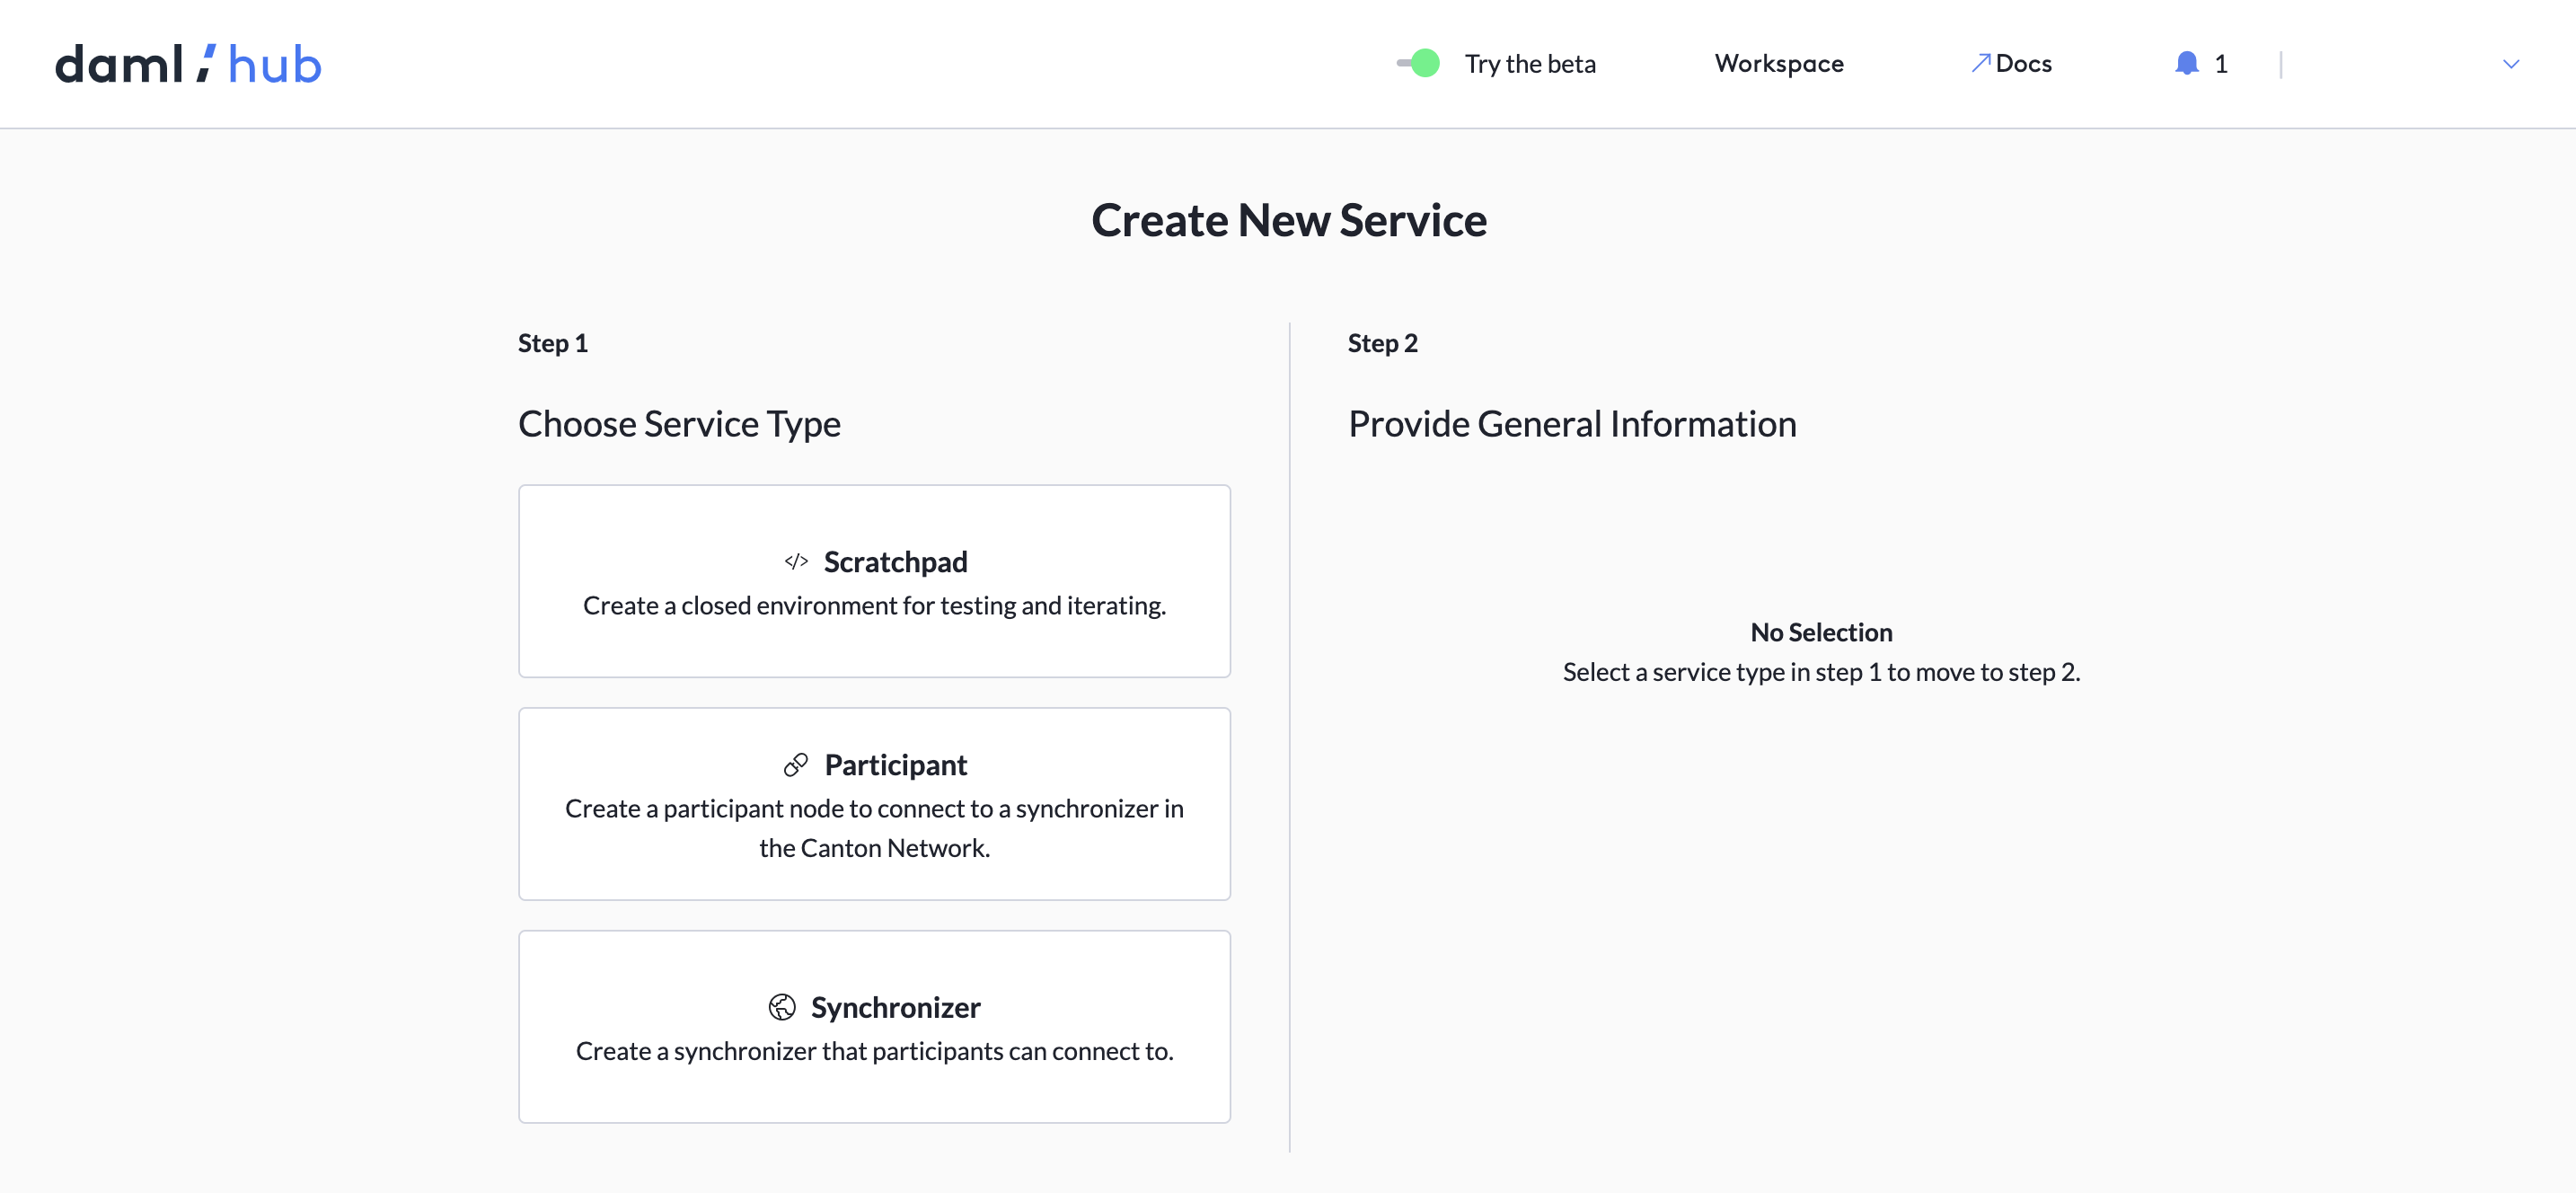Open notifications via the bell icon
2576x1193 pixels.
[2186, 63]
